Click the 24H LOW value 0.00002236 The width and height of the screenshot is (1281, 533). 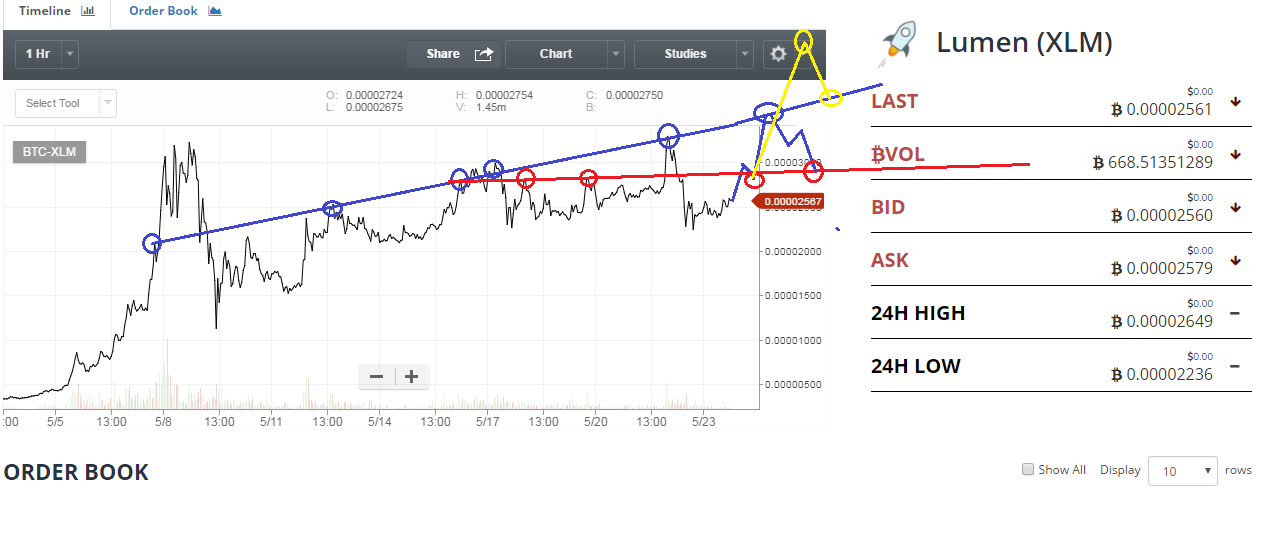point(1161,375)
